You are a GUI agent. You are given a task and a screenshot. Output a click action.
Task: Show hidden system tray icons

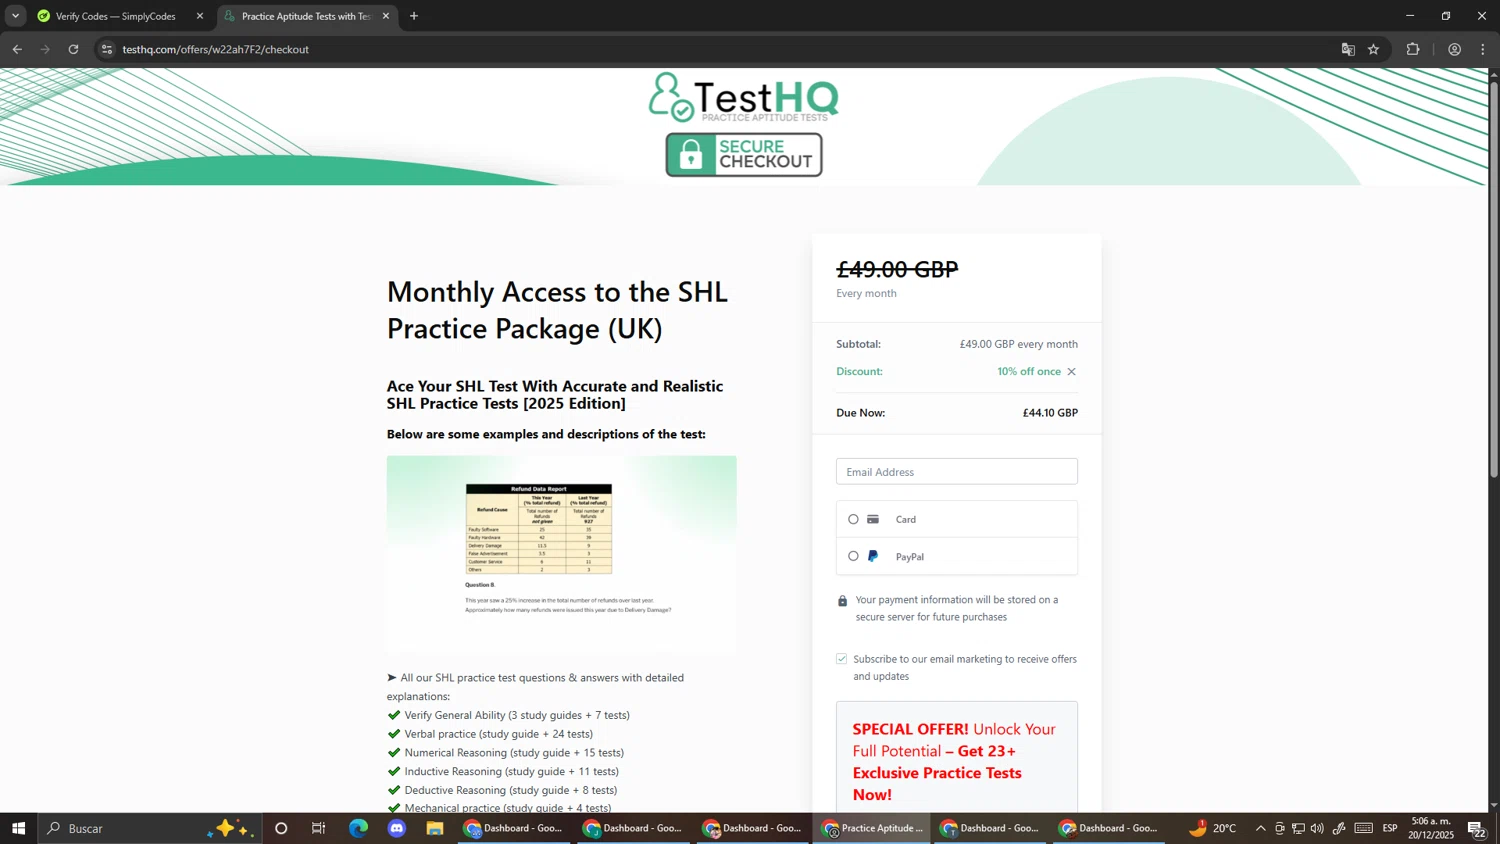point(1260,828)
